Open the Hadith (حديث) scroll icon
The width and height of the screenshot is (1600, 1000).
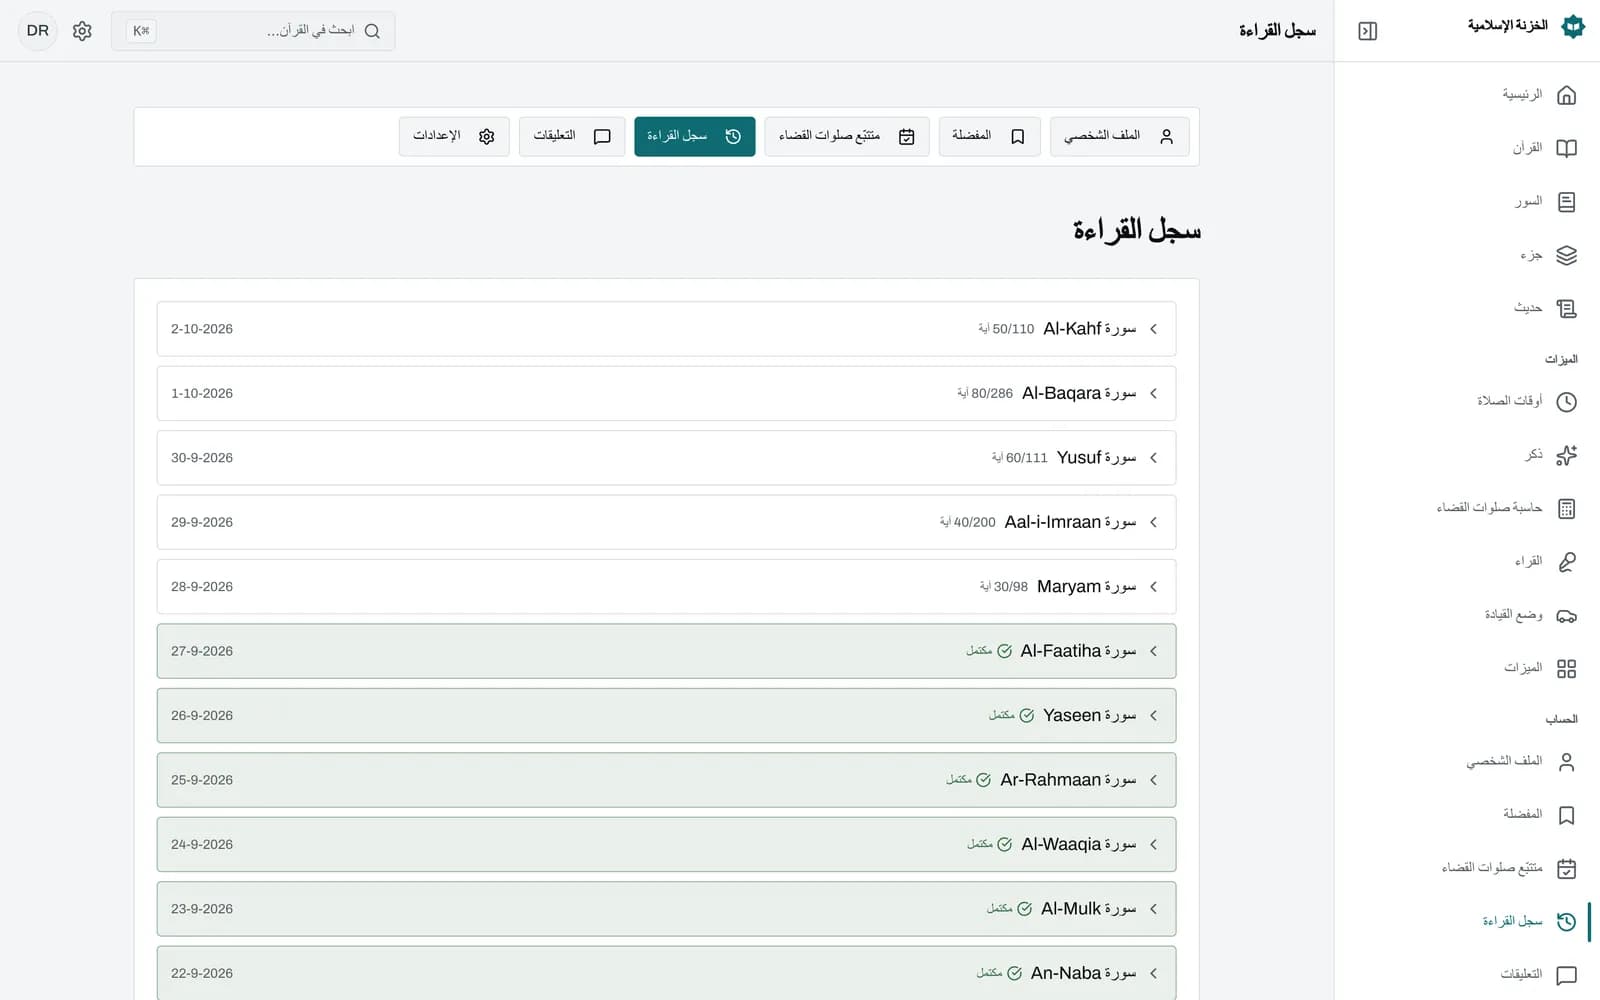[1566, 309]
